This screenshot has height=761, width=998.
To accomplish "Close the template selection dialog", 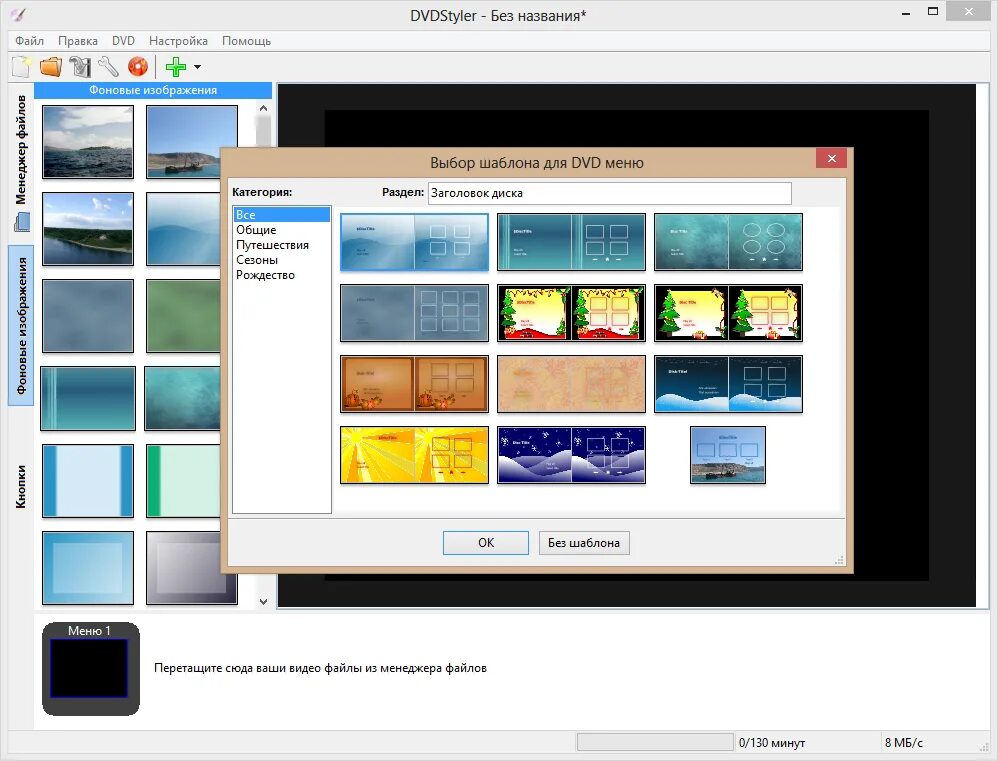I will tap(831, 158).
